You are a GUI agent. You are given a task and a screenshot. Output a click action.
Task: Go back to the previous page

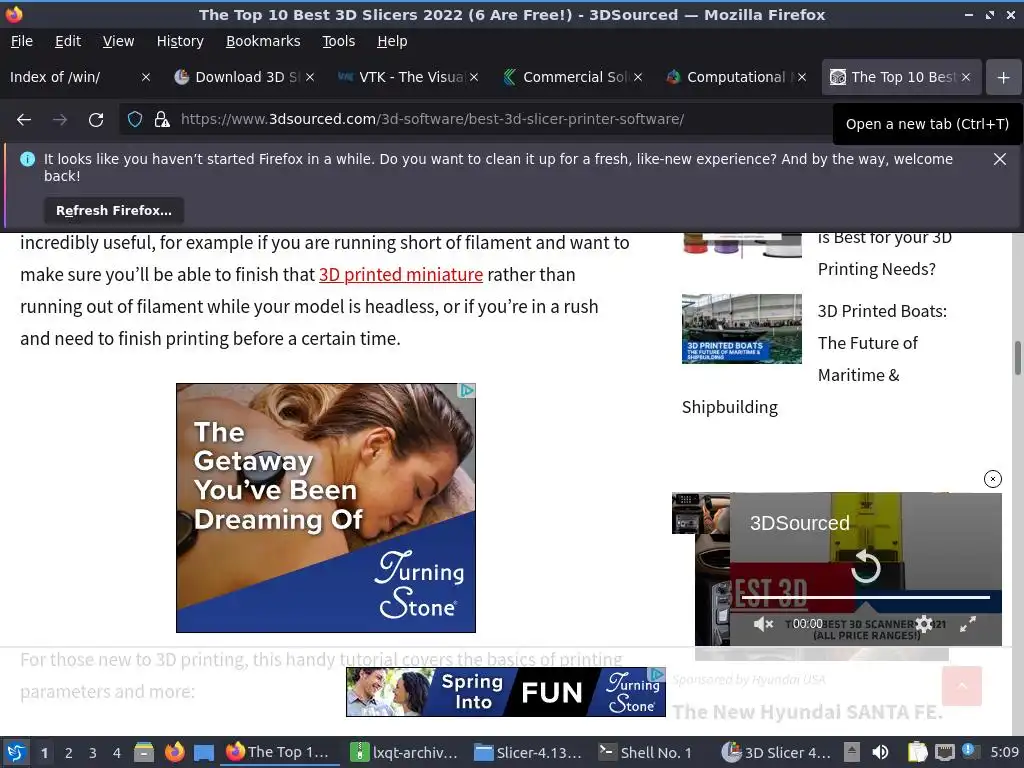[24, 120]
